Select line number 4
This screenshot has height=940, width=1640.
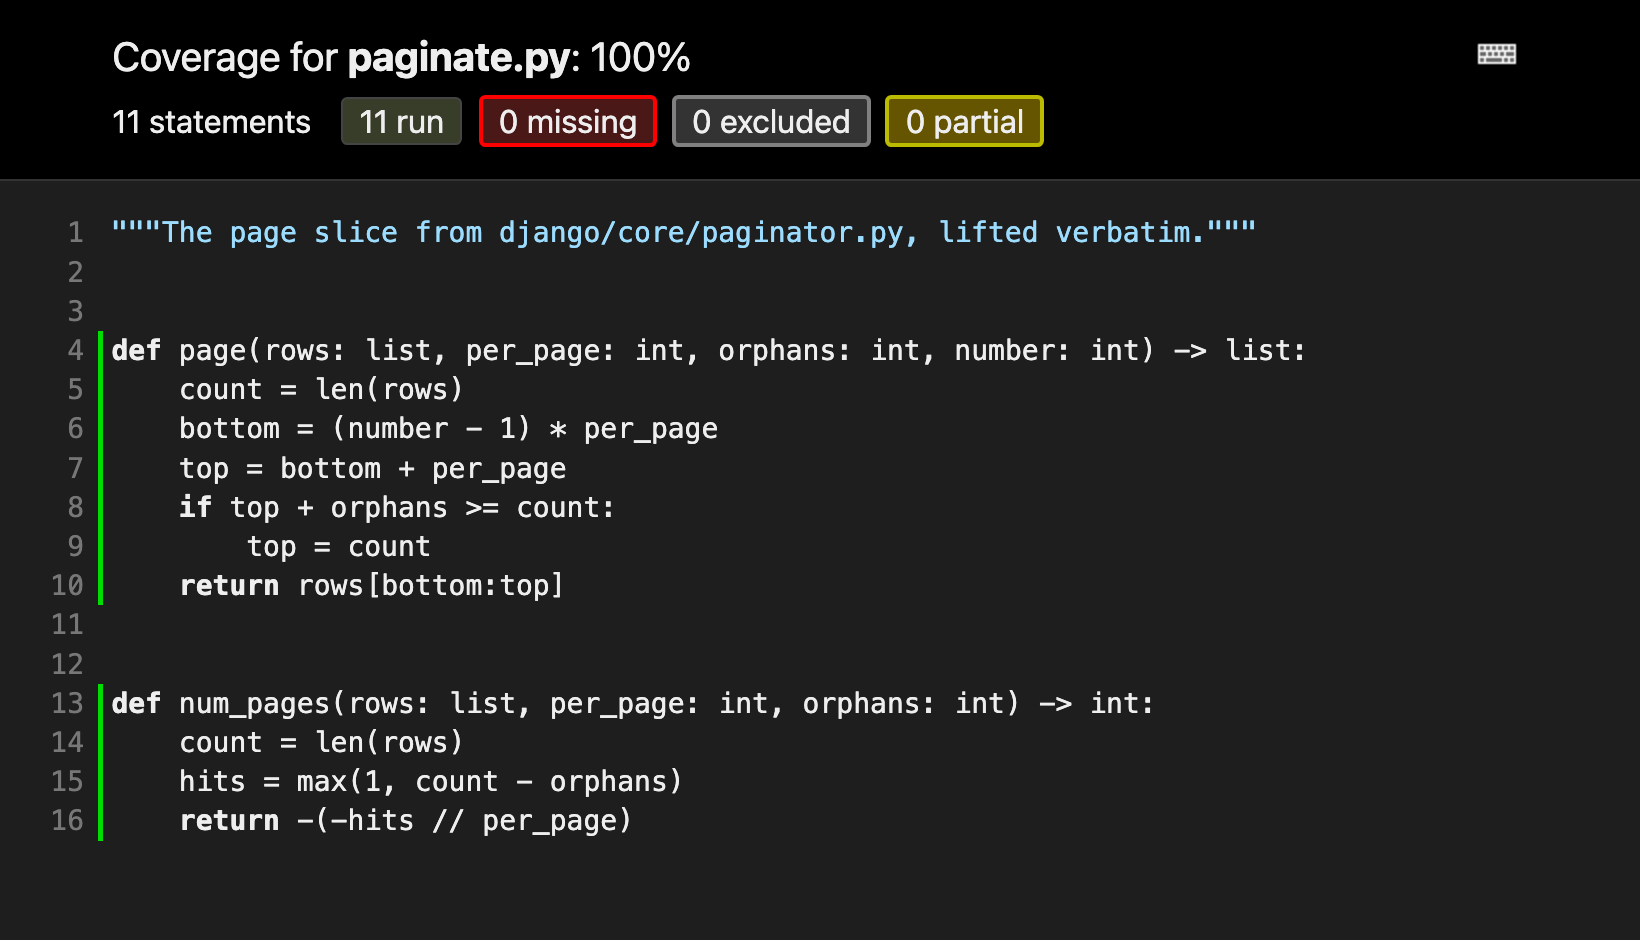[x=75, y=350]
